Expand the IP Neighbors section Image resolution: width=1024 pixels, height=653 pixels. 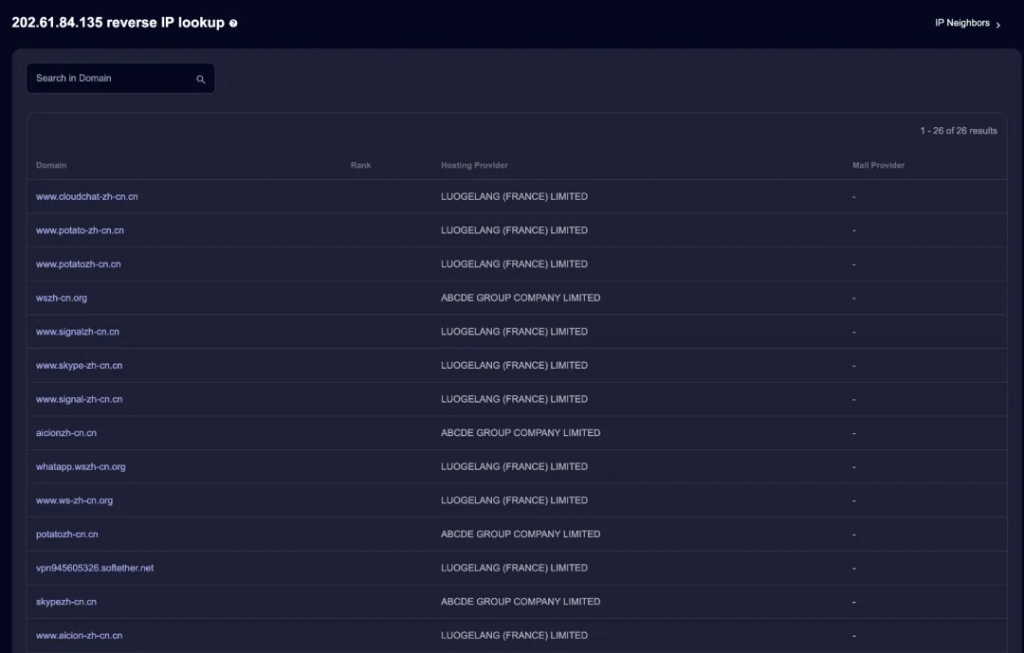tap(963, 22)
